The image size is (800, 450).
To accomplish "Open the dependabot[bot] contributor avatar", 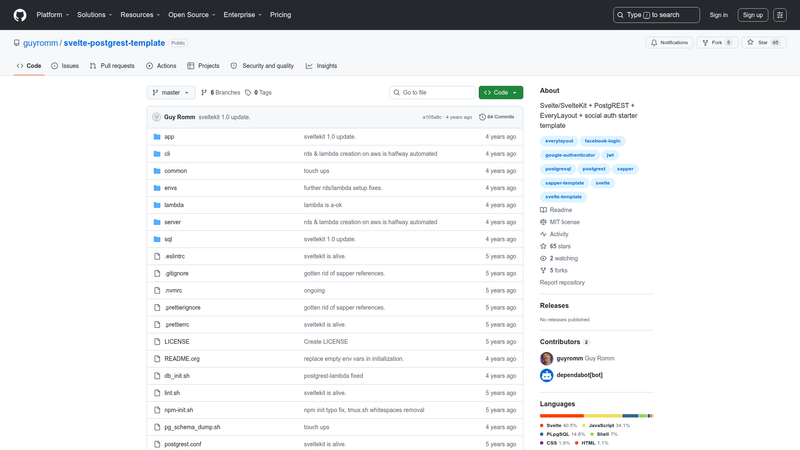I will point(546,375).
